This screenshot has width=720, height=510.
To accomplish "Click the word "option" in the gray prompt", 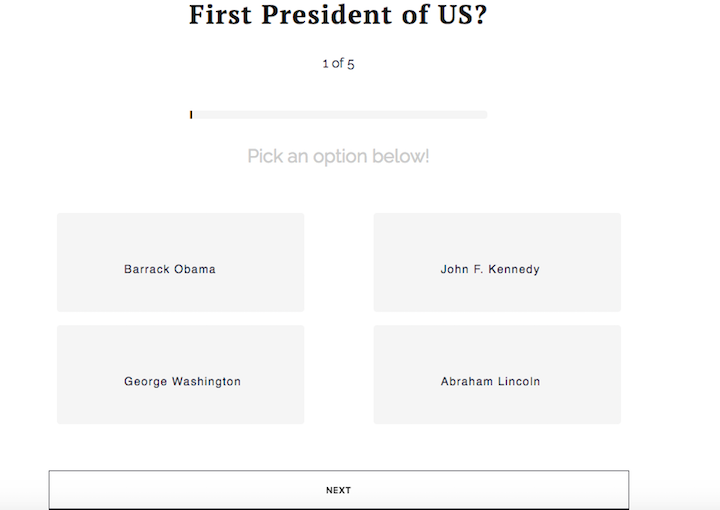I will pos(340,157).
